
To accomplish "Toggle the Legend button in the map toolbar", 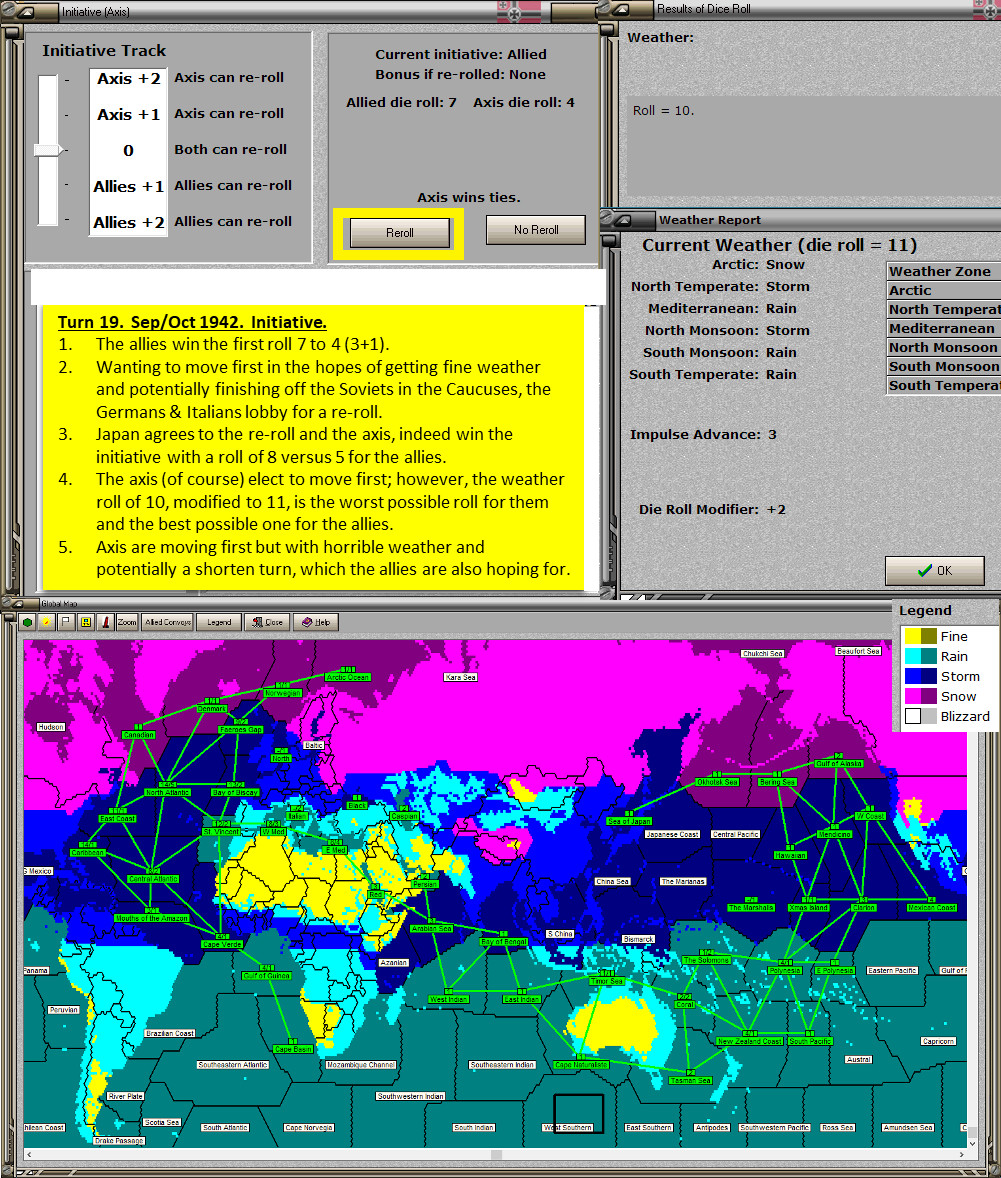I will coord(219,622).
